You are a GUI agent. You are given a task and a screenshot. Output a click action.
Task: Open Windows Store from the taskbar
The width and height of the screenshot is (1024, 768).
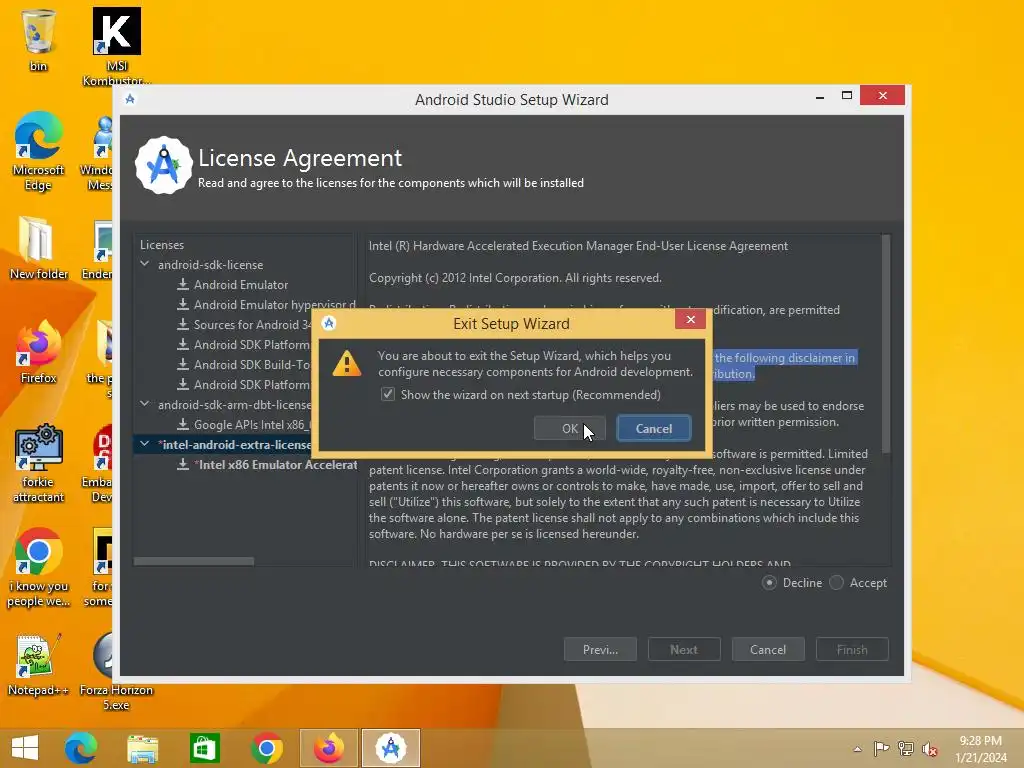tap(204, 748)
